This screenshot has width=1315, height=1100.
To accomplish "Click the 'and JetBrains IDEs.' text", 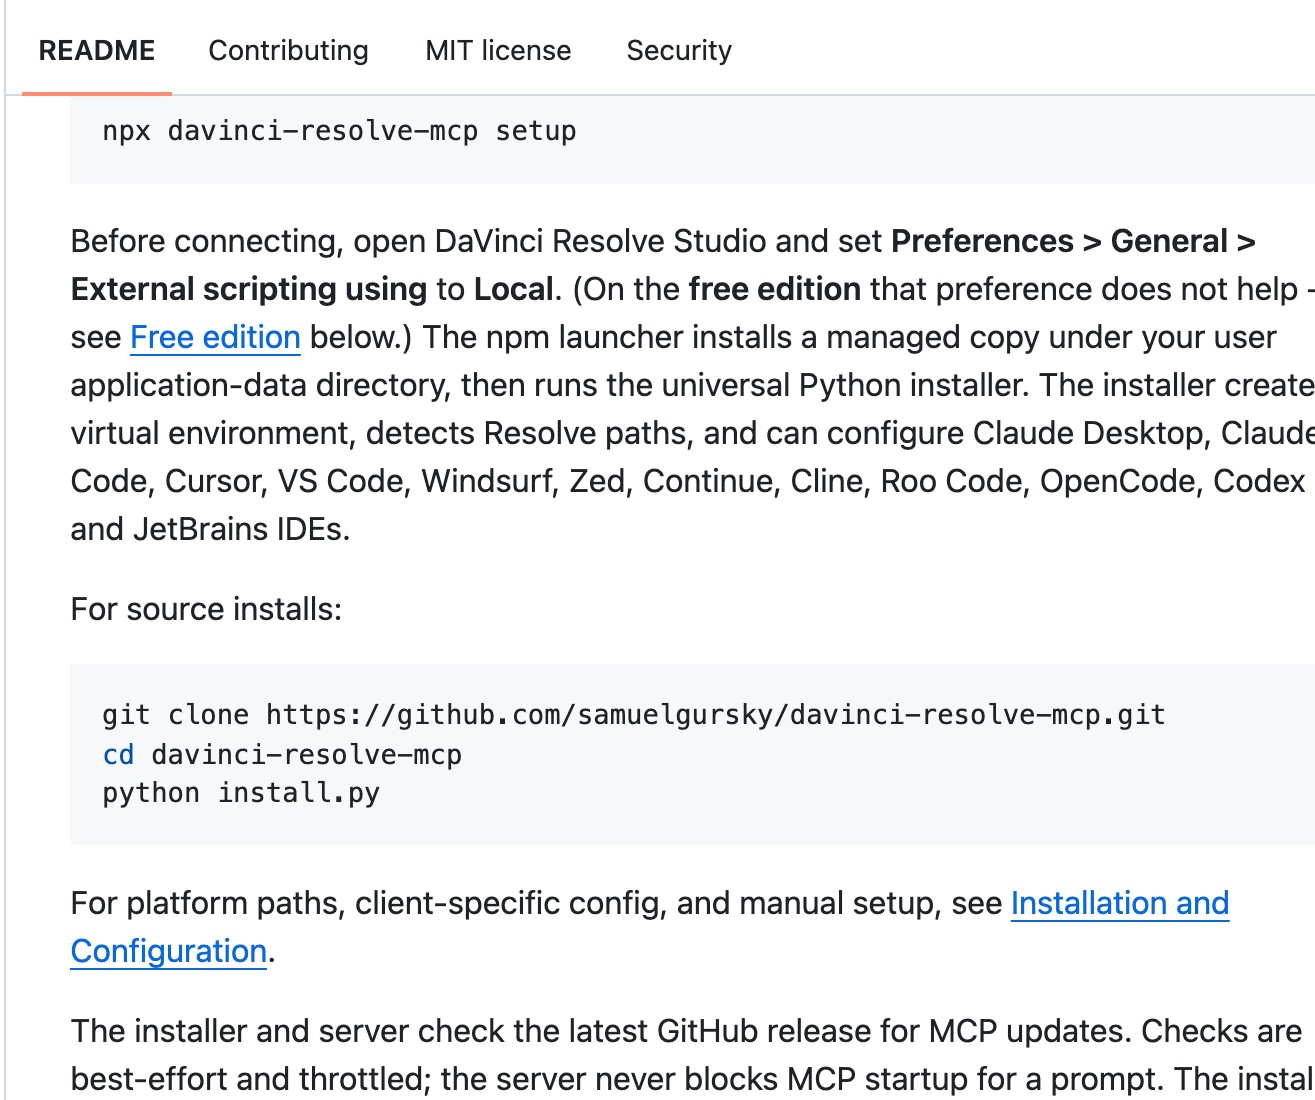I will pos(210,529).
